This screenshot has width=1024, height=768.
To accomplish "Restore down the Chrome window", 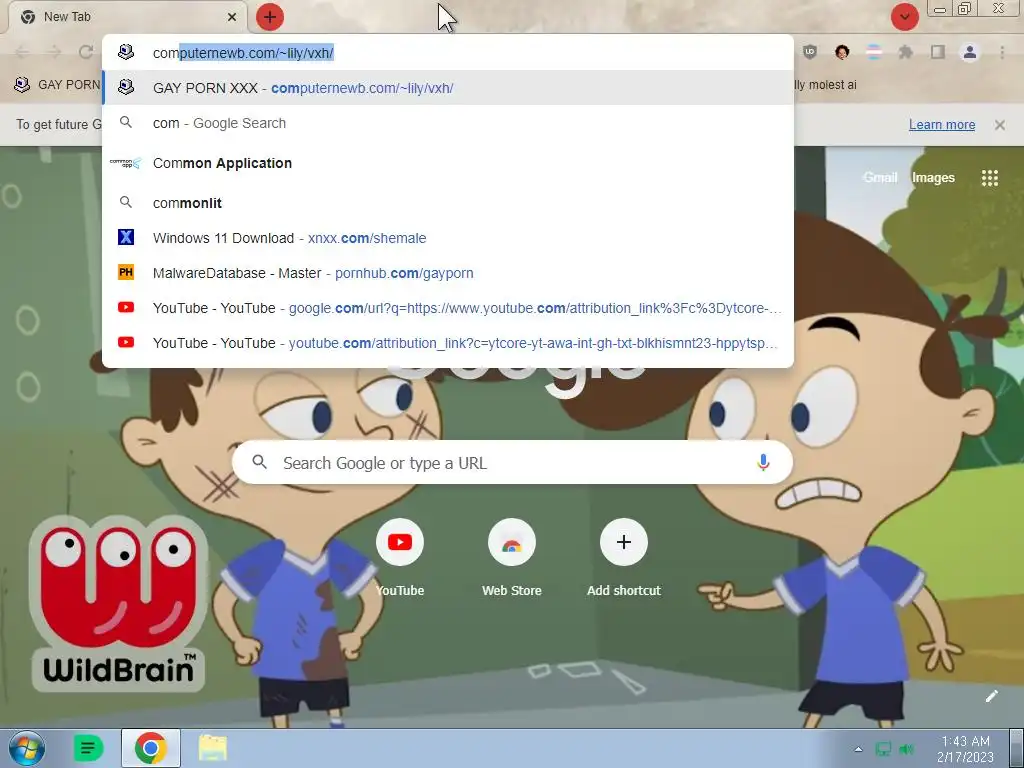I will coord(965,9).
